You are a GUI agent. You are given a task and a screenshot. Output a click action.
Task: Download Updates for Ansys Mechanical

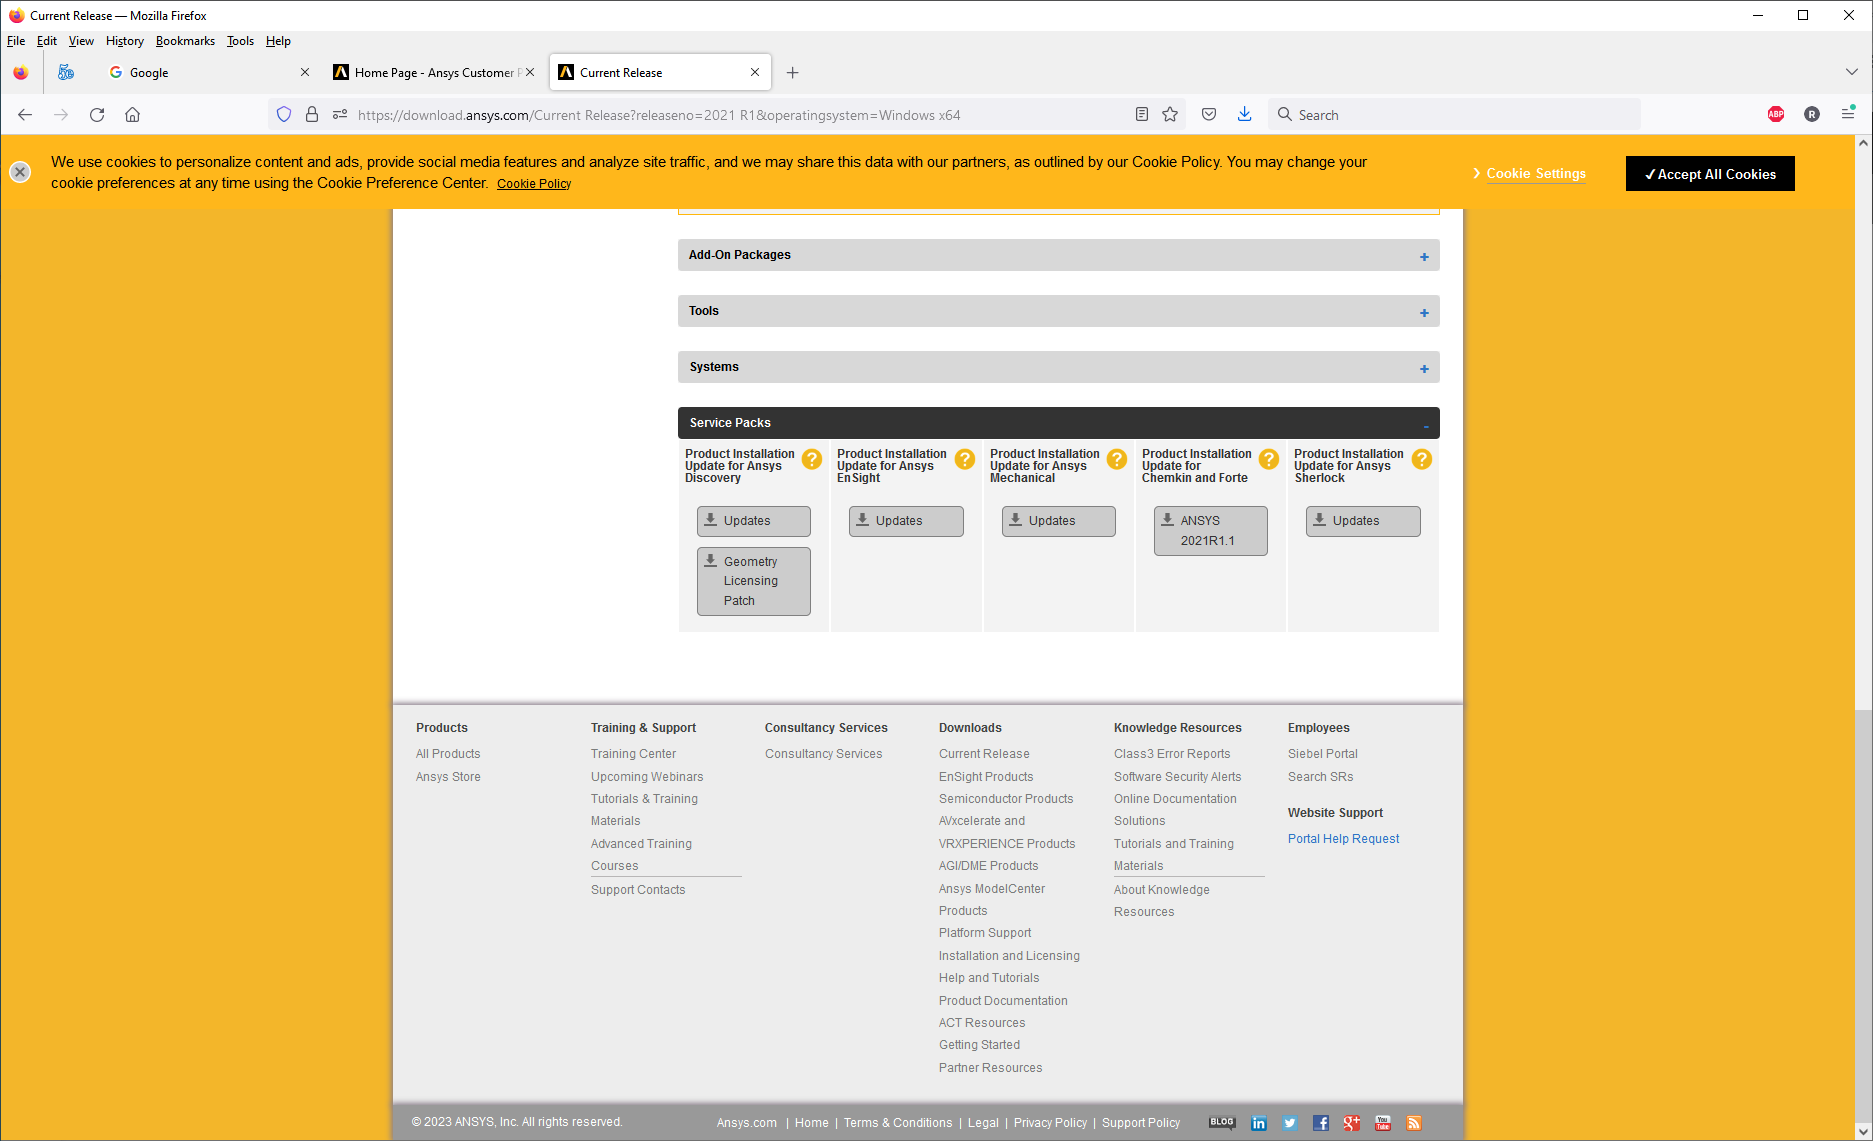coord(1059,521)
